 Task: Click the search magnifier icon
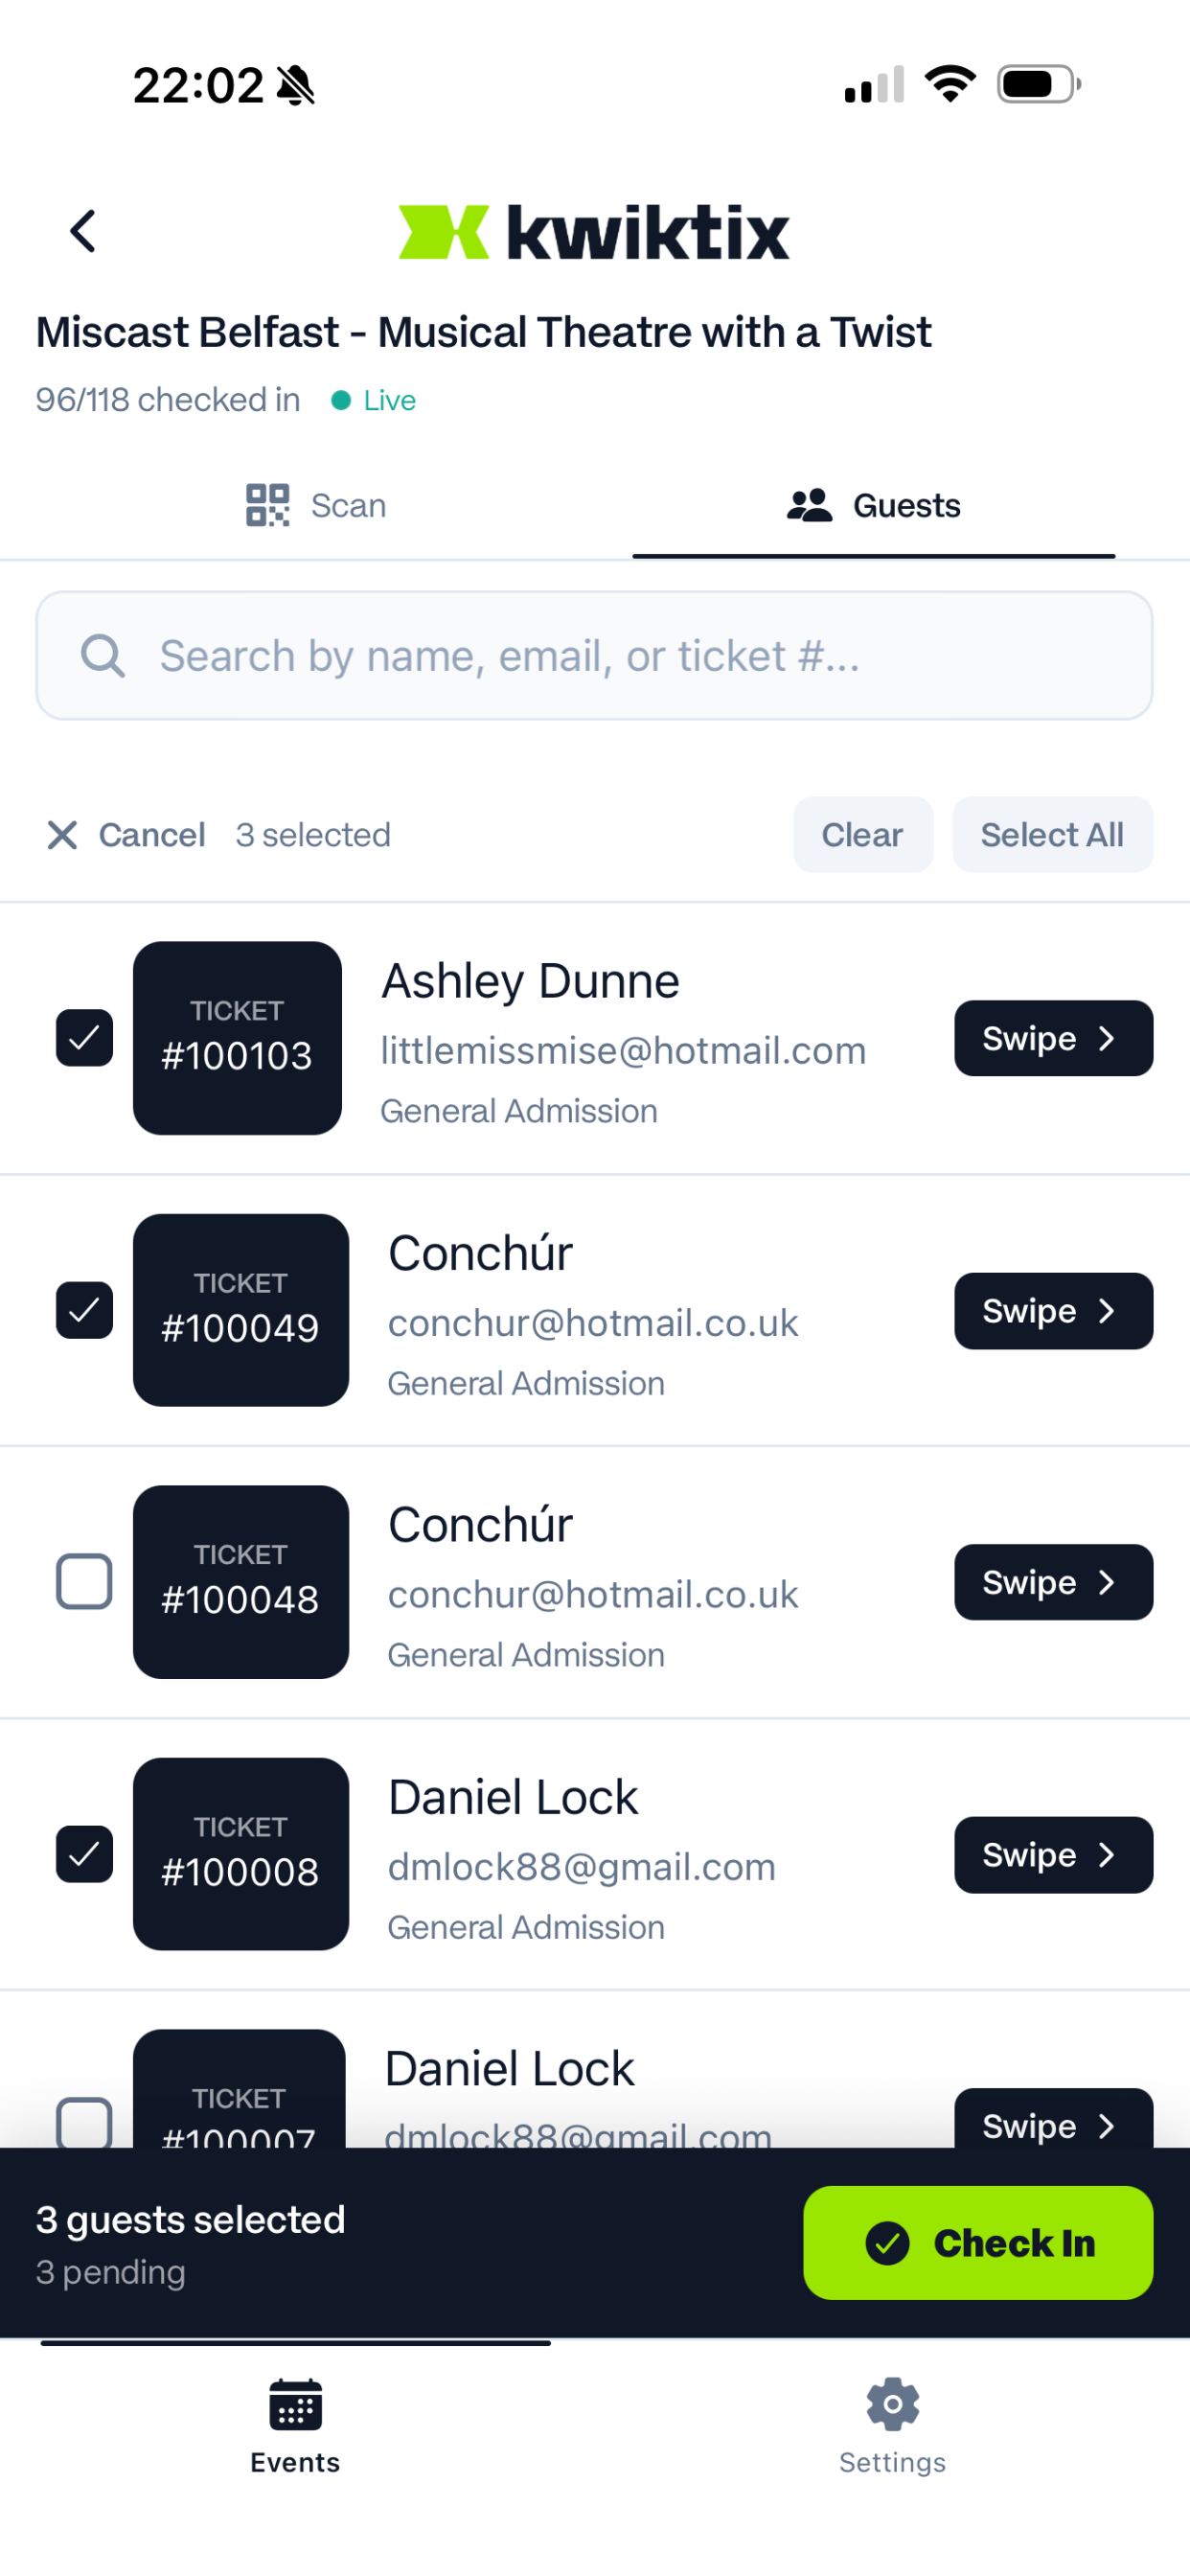(102, 656)
